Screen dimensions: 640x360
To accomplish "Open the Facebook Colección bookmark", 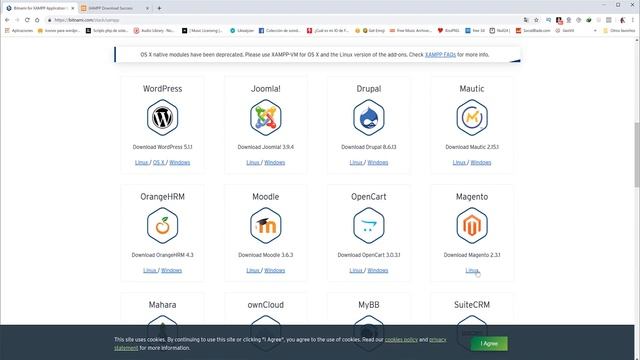I will click(x=280, y=31).
